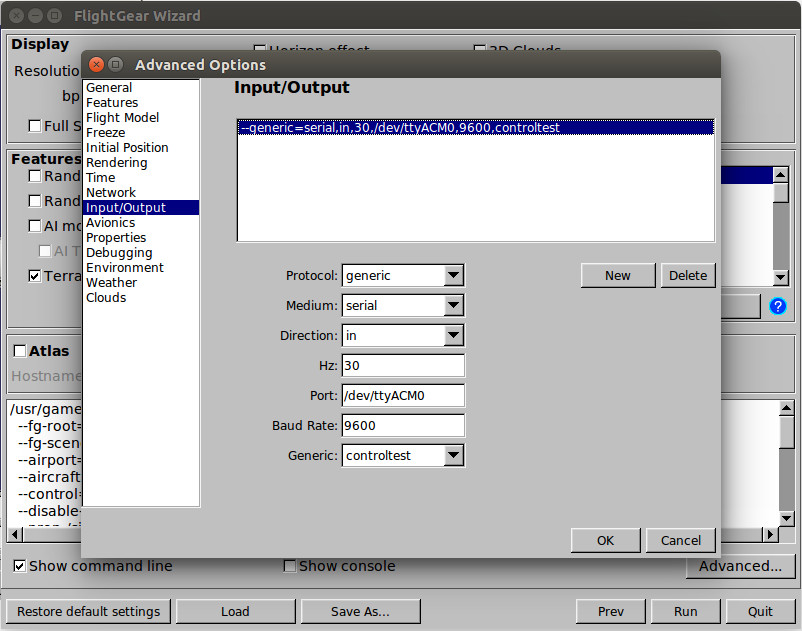
Task: Click the Save As... button
Action: pos(360,612)
